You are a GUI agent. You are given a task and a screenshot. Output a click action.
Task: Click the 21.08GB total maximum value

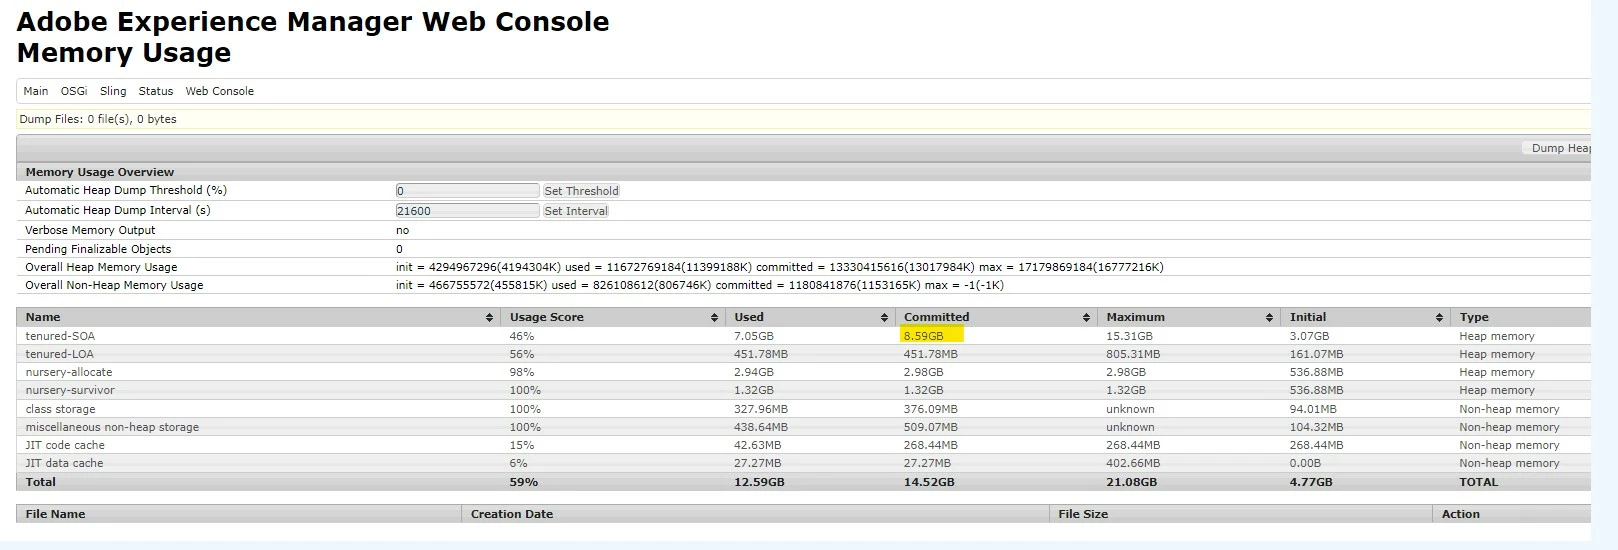[1131, 482]
